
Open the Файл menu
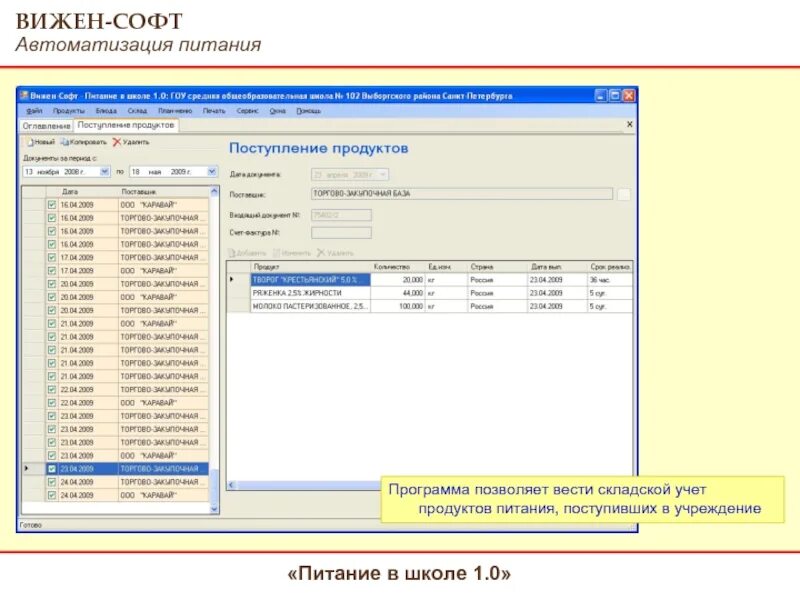point(34,111)
